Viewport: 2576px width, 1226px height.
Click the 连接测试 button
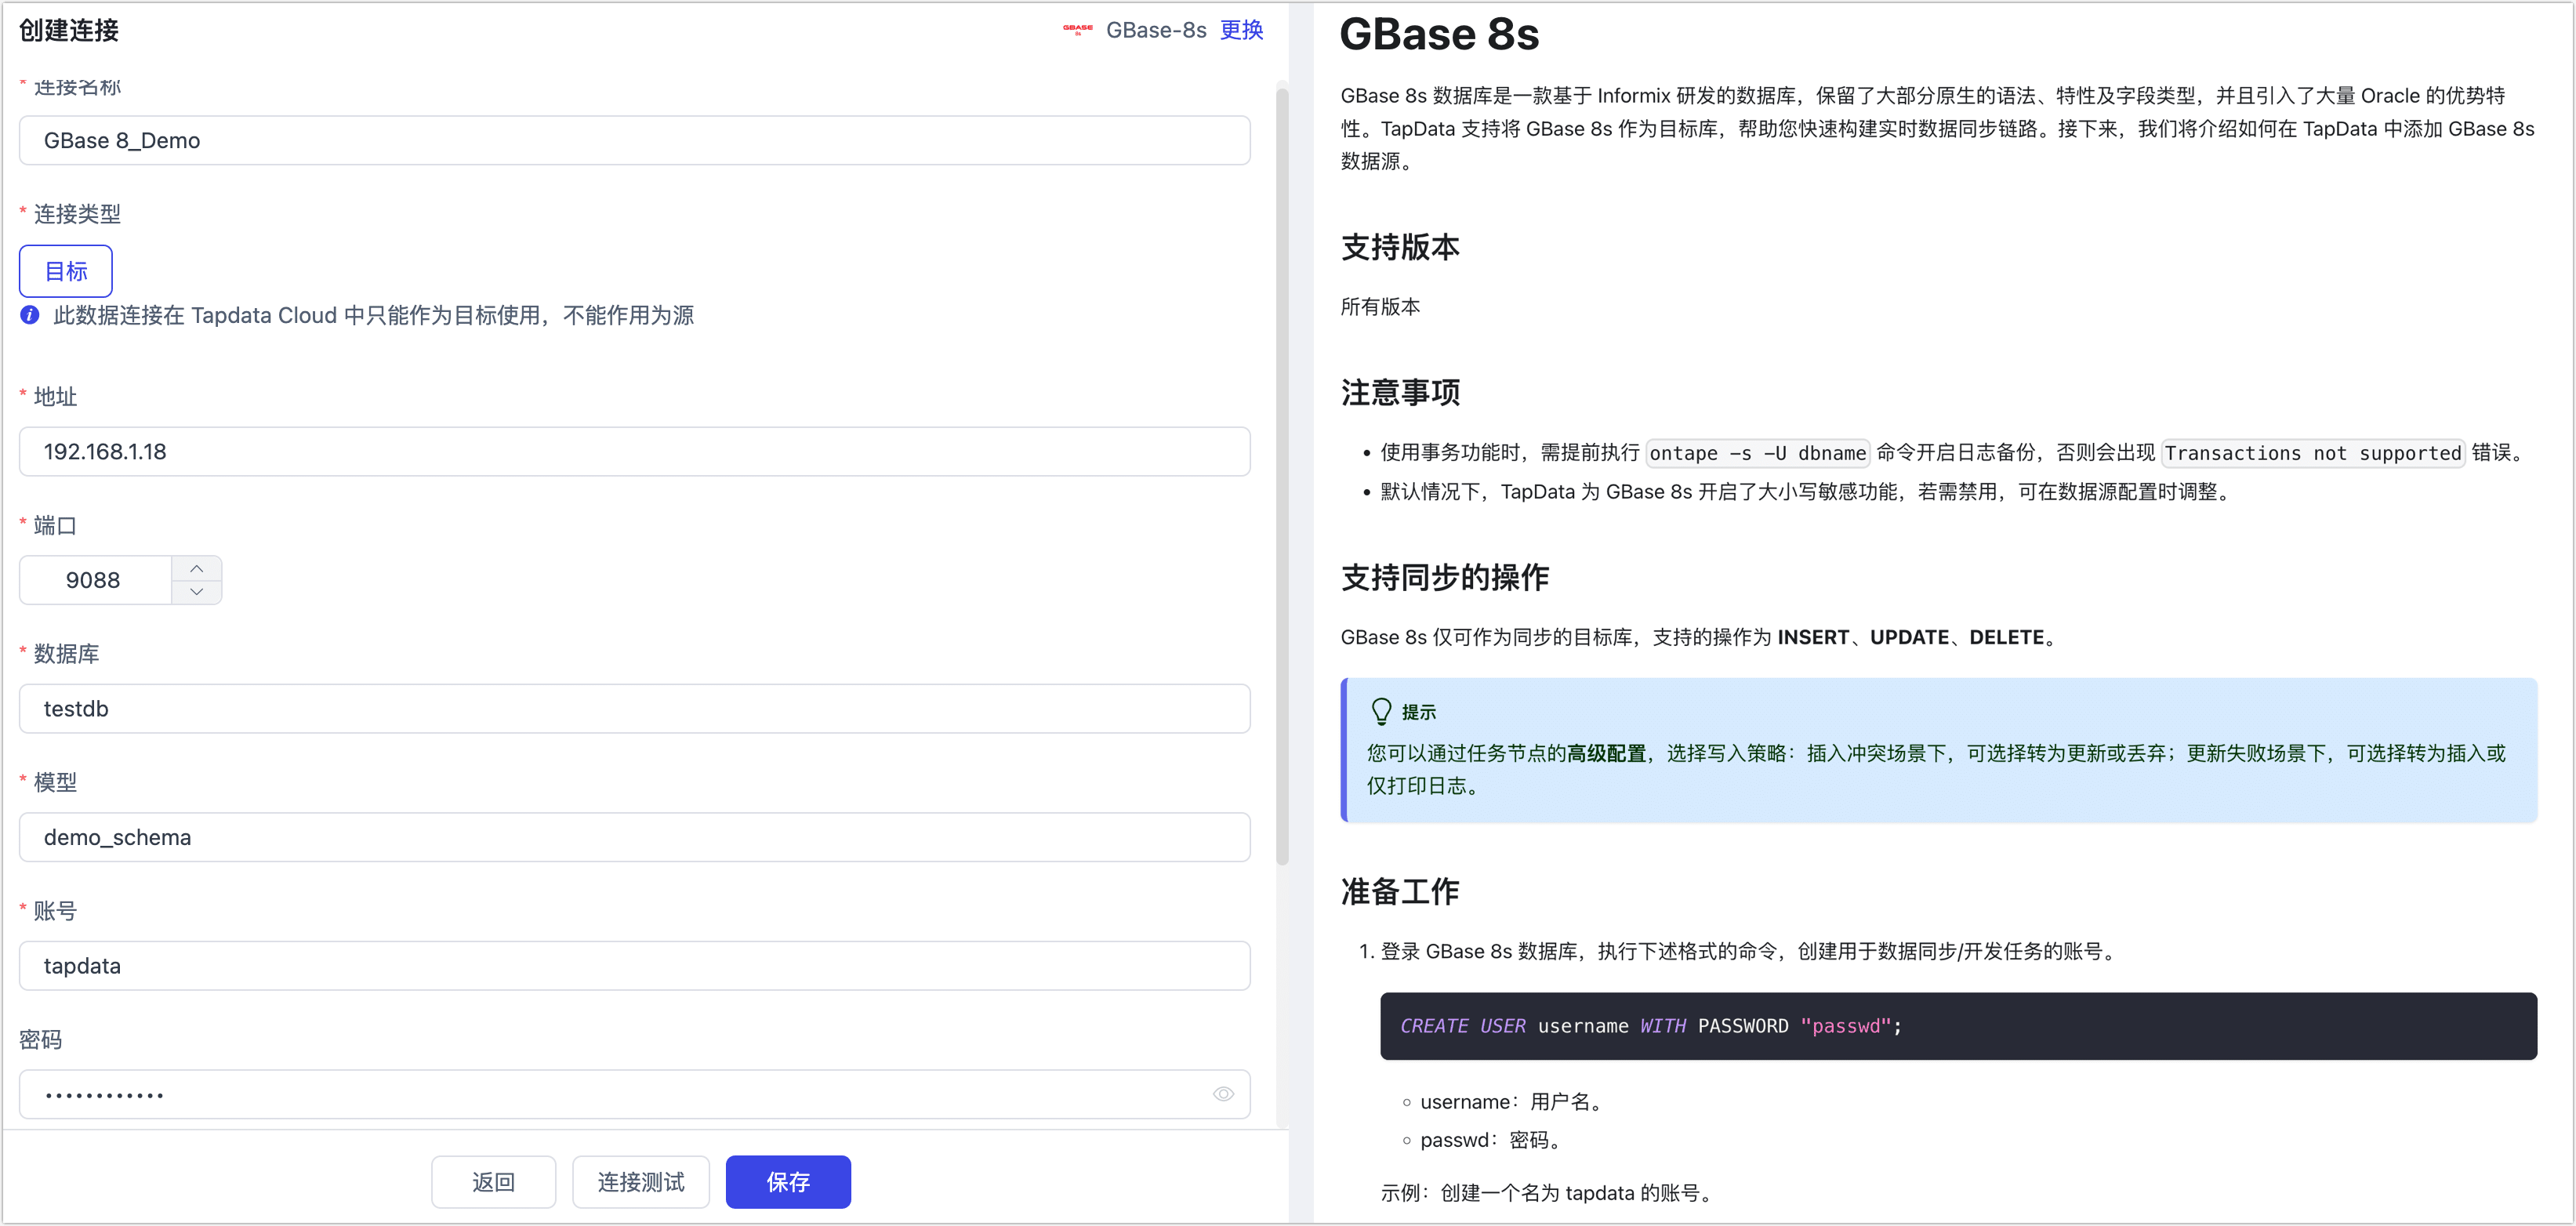click(640, 1181)
